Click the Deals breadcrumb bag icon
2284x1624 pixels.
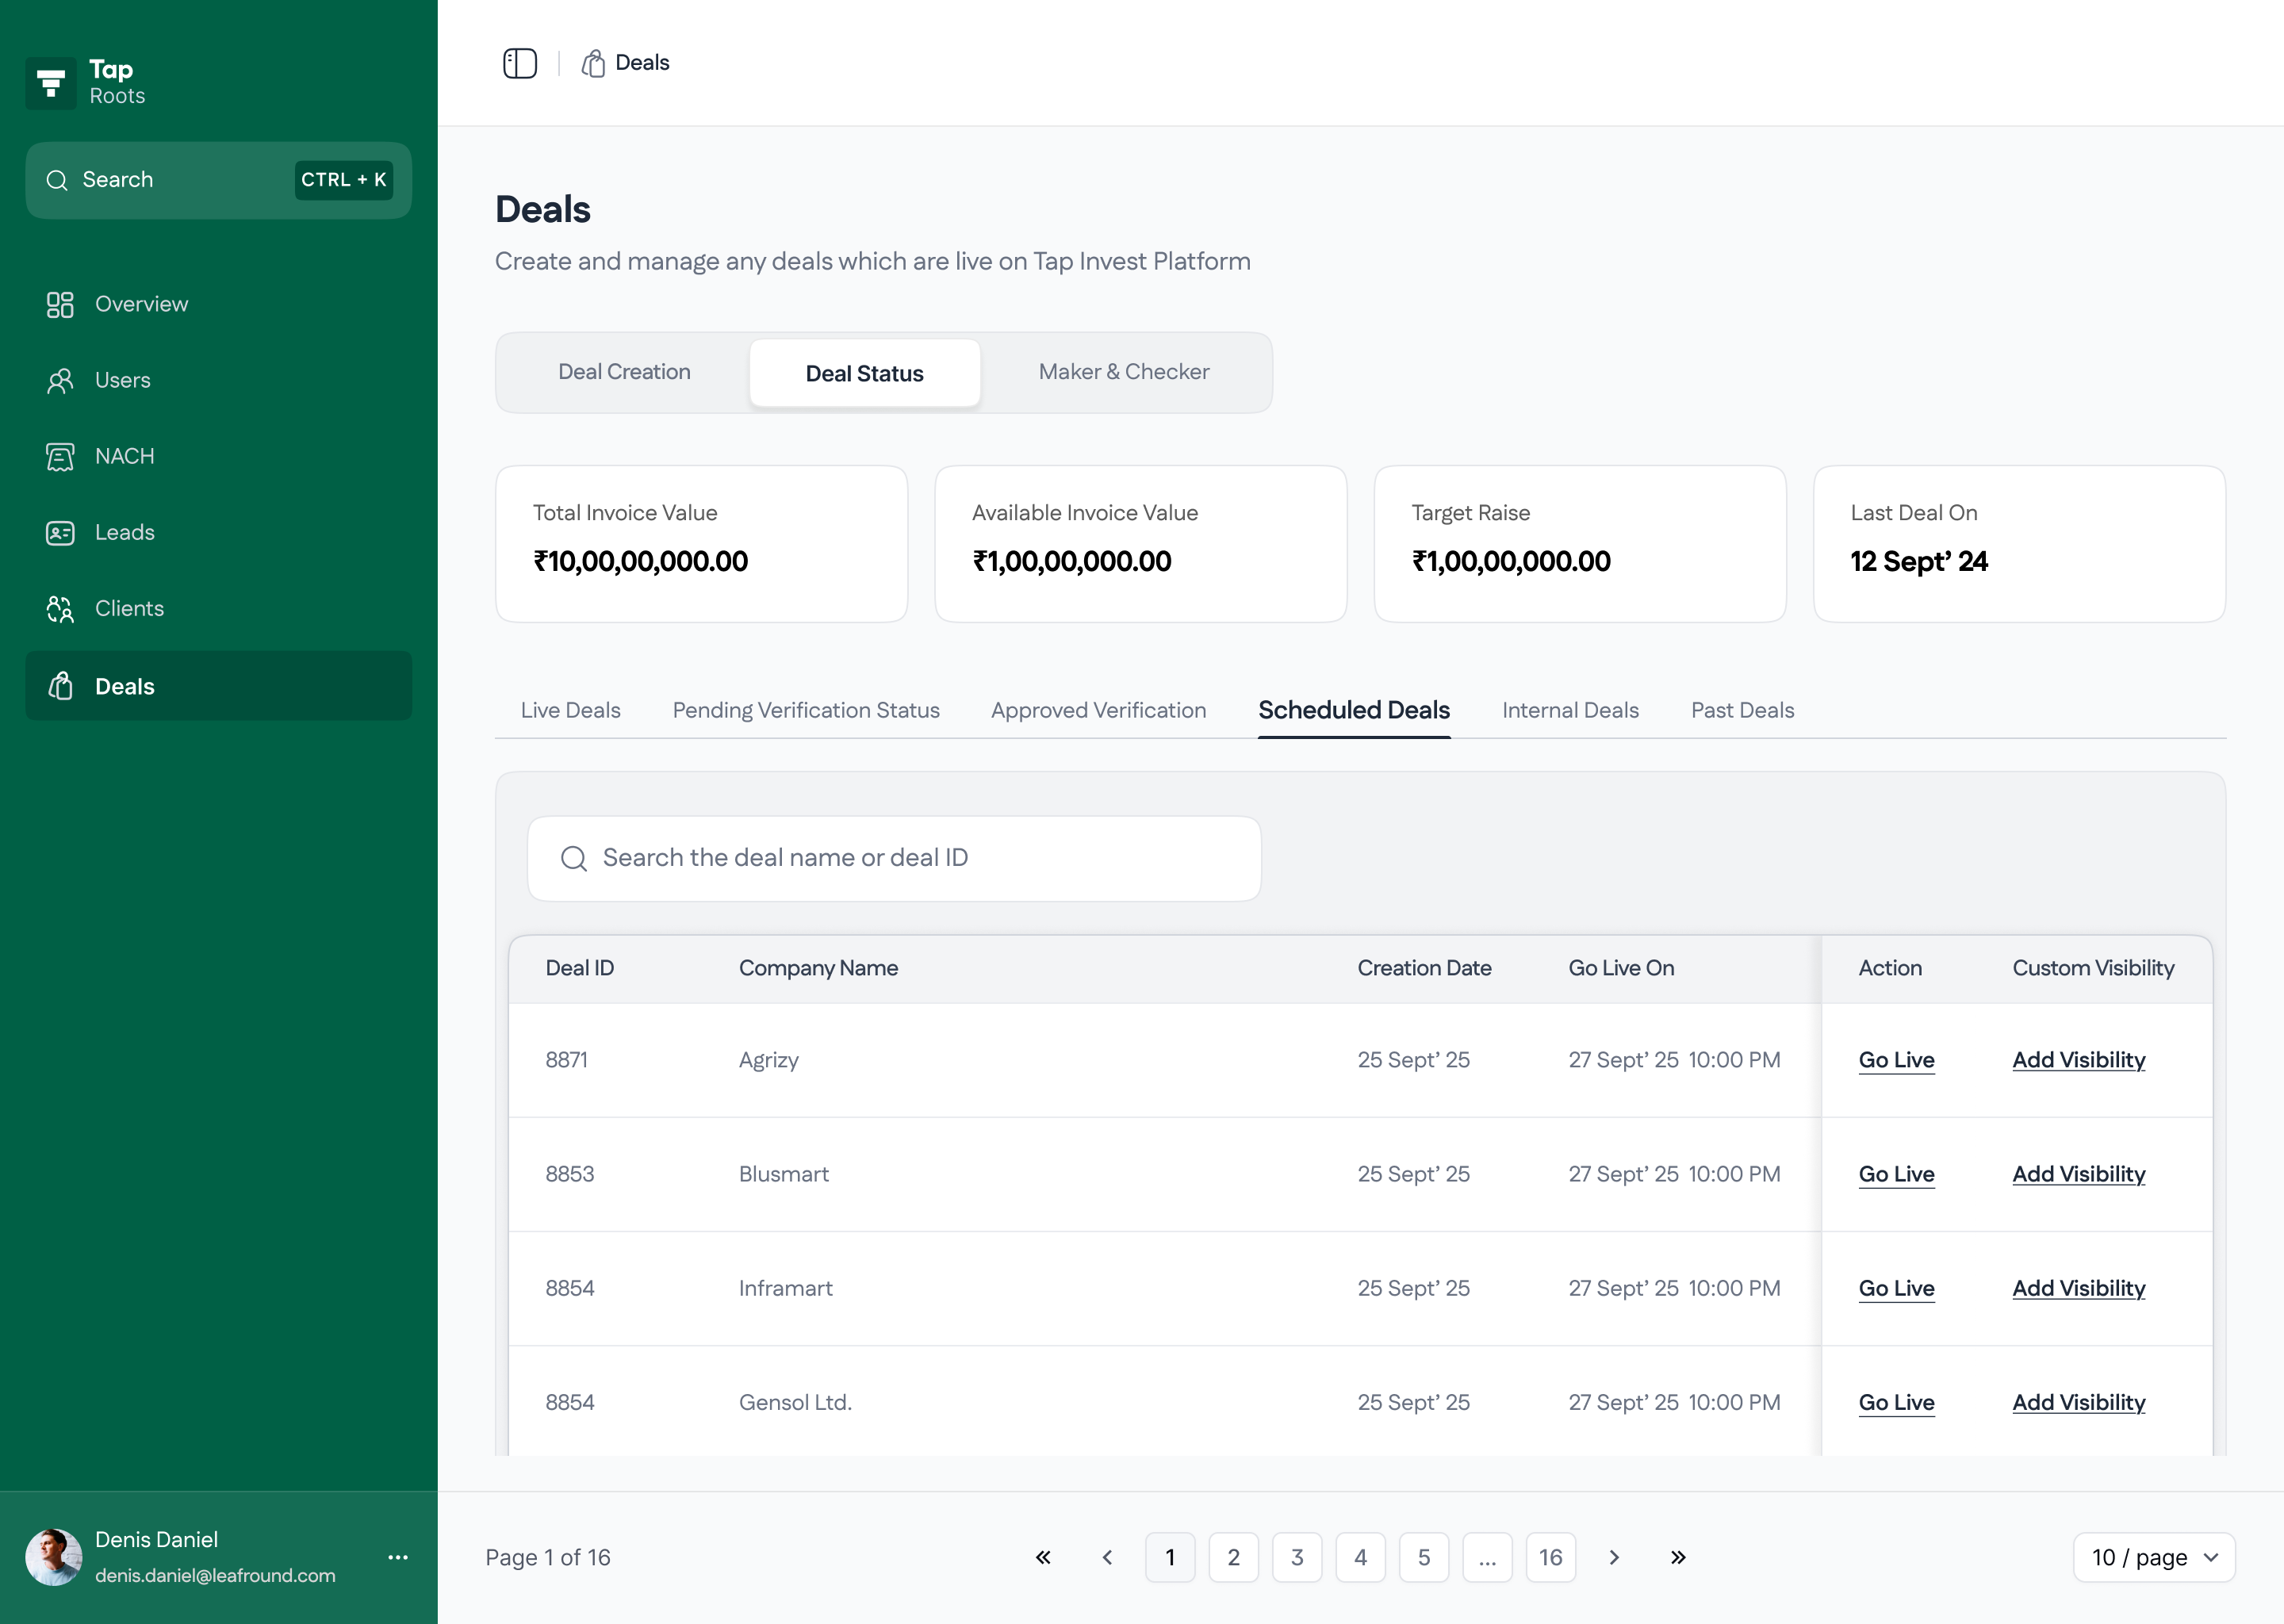[593, 63]
